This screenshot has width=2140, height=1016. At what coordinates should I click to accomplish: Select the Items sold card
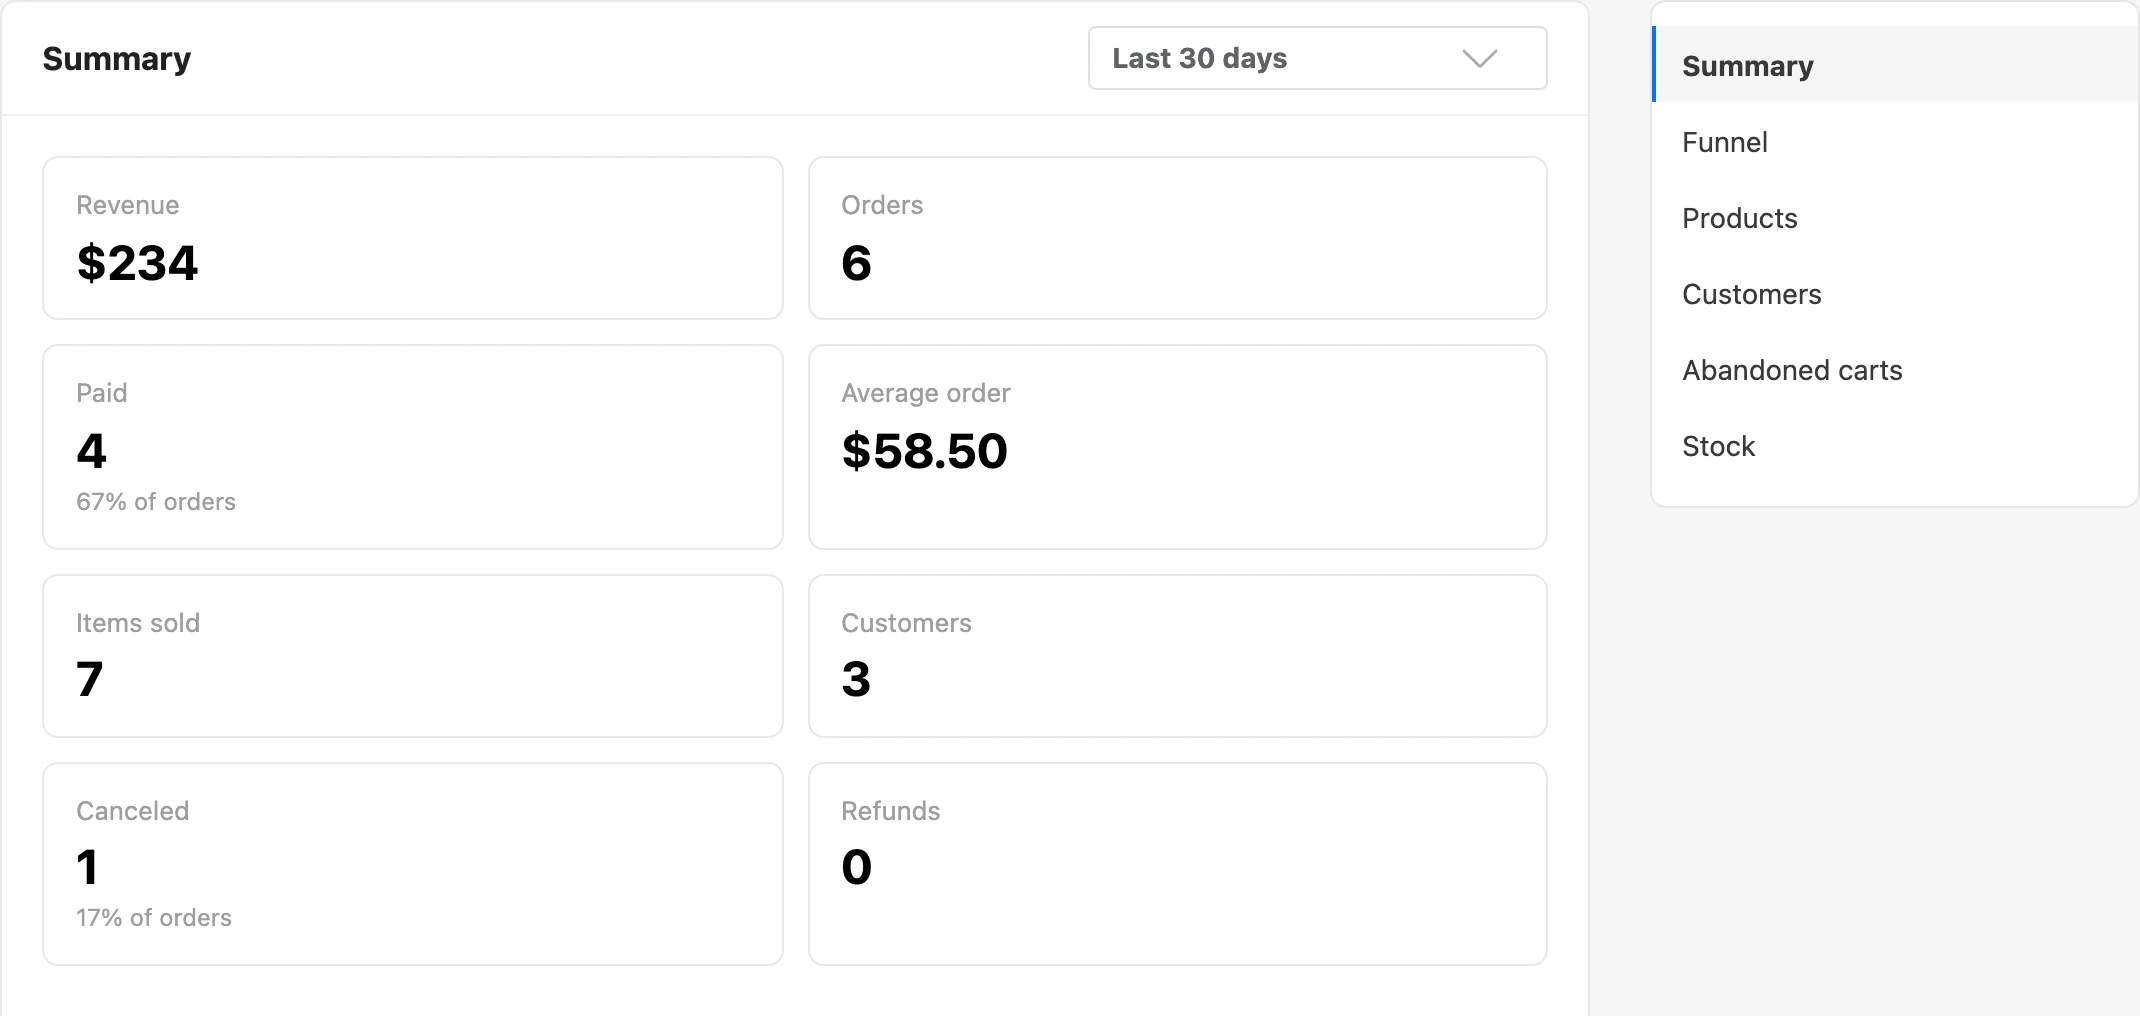(413, 656)
